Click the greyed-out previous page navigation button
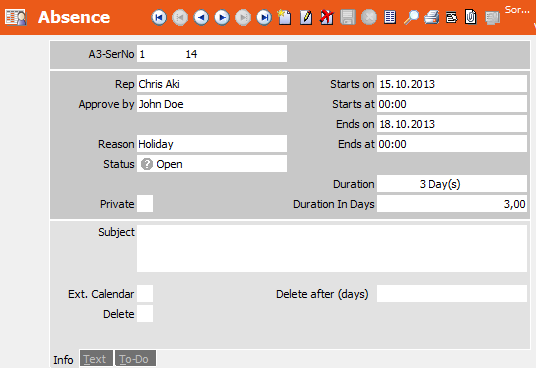Image resolution: width=536 pixels, height=368 pixels. (x=180, y=17)
